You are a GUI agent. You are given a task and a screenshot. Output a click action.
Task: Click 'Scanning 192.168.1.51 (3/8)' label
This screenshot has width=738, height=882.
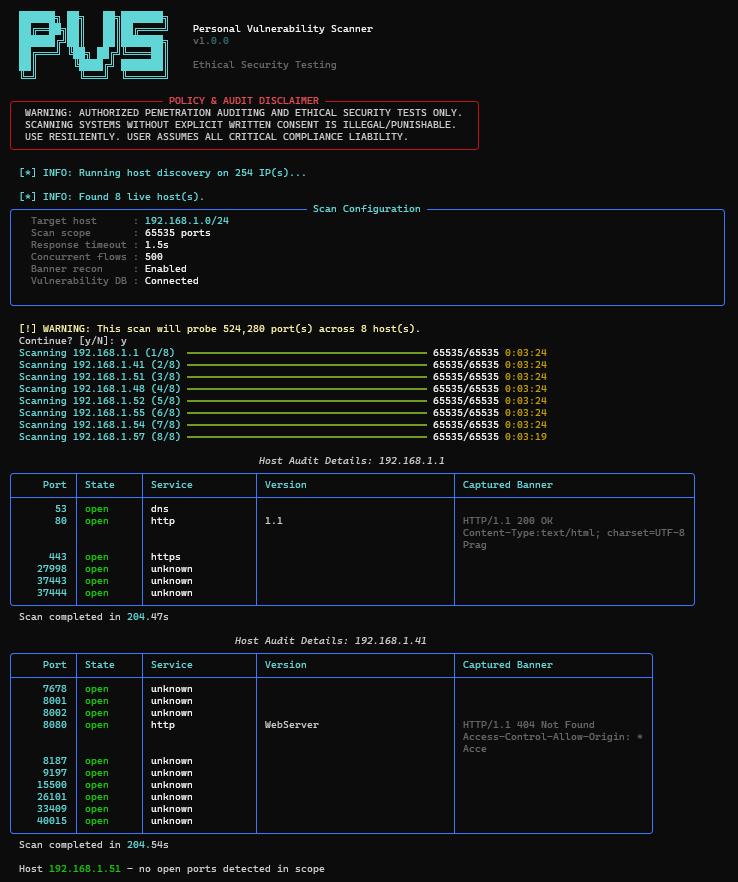coord(100,377)
